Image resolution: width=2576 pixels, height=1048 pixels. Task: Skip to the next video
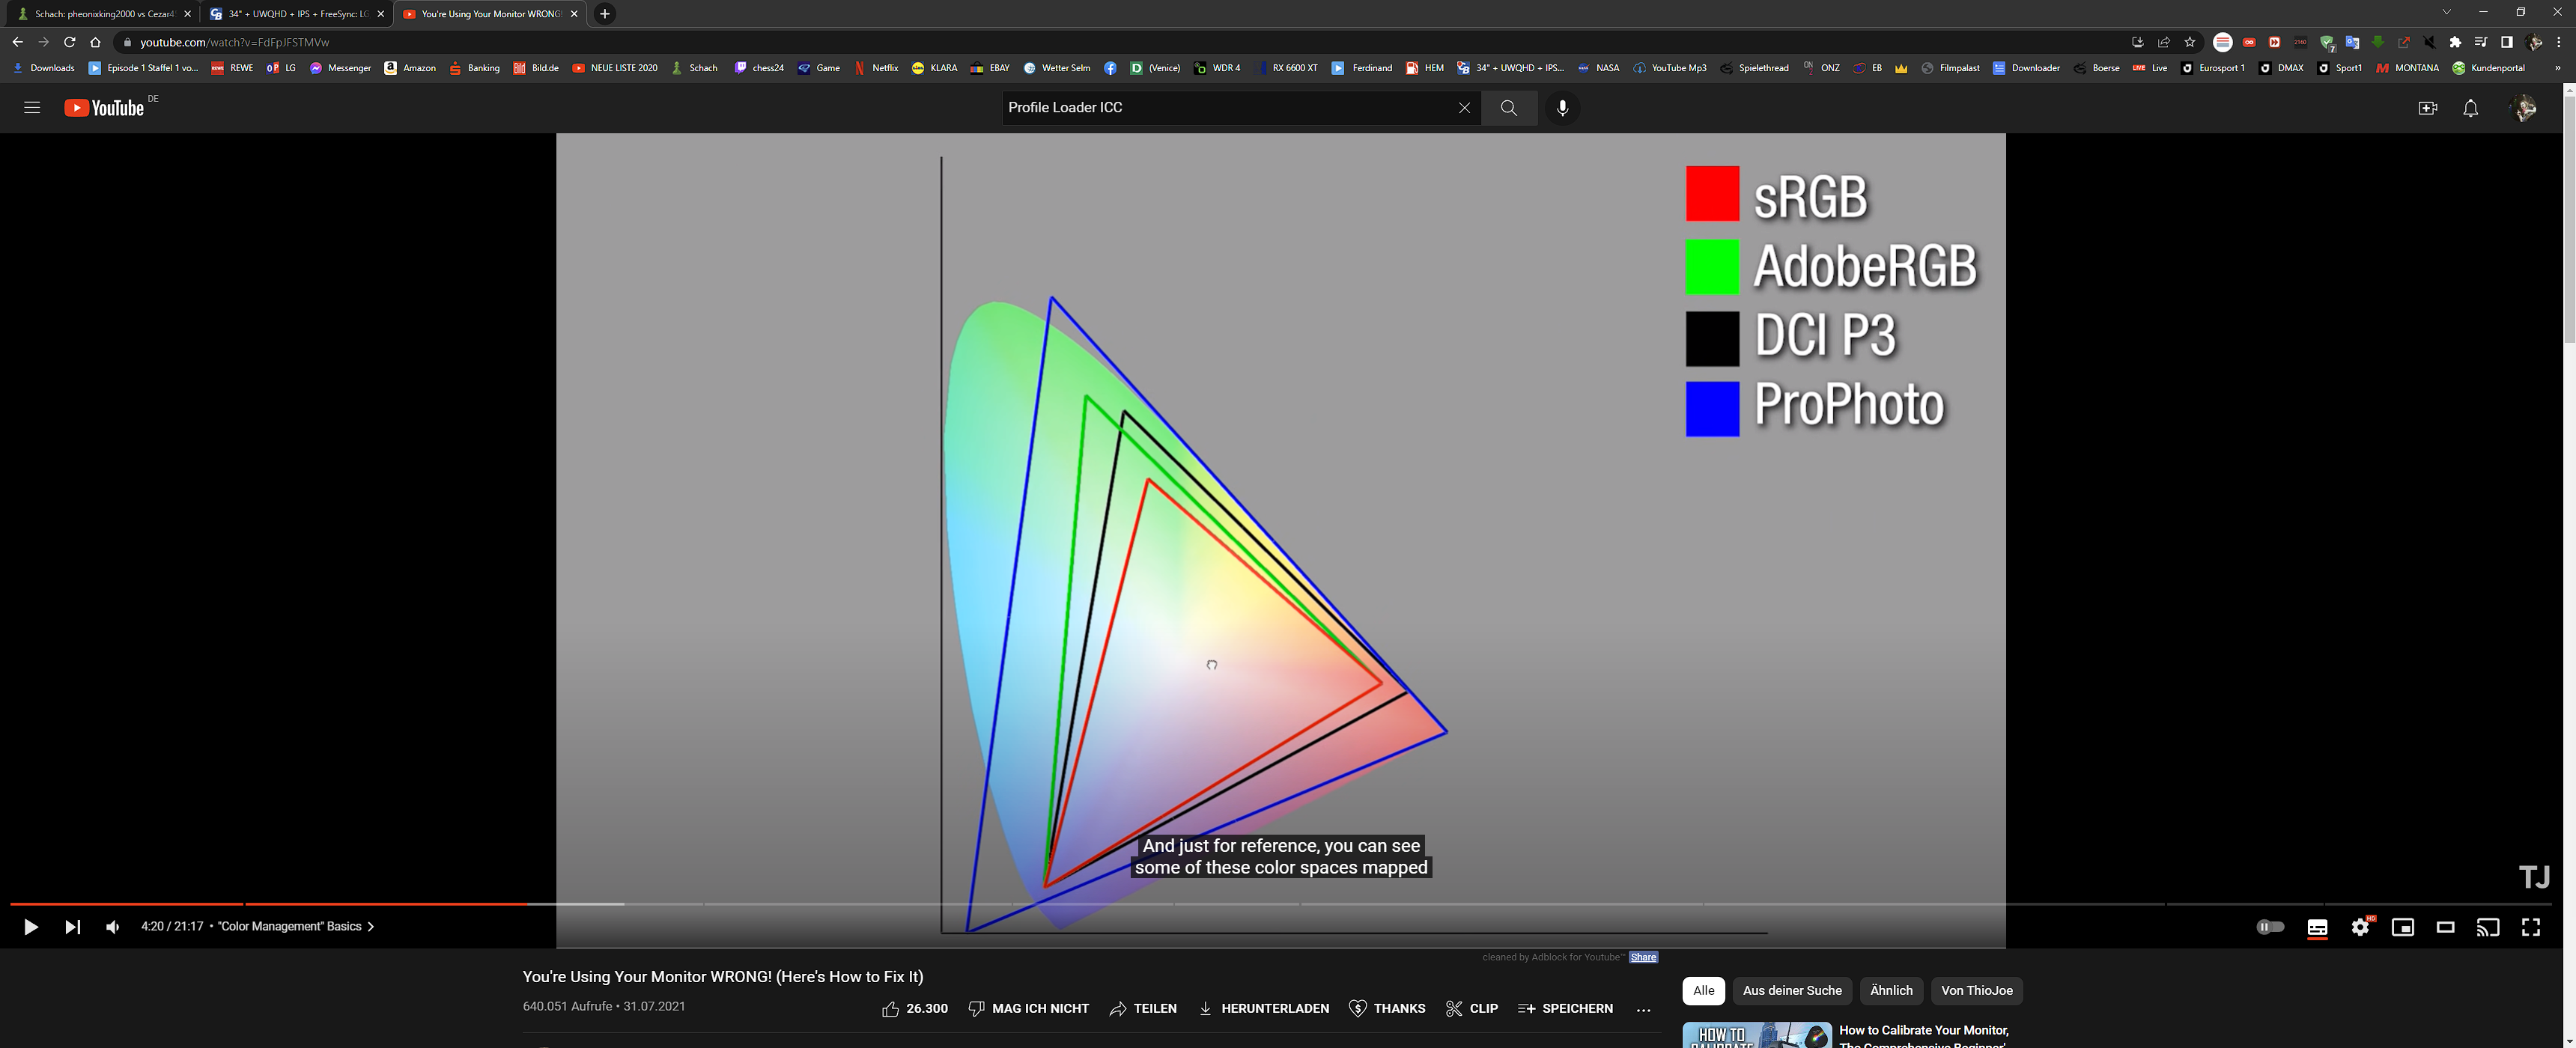click(72, 927)
